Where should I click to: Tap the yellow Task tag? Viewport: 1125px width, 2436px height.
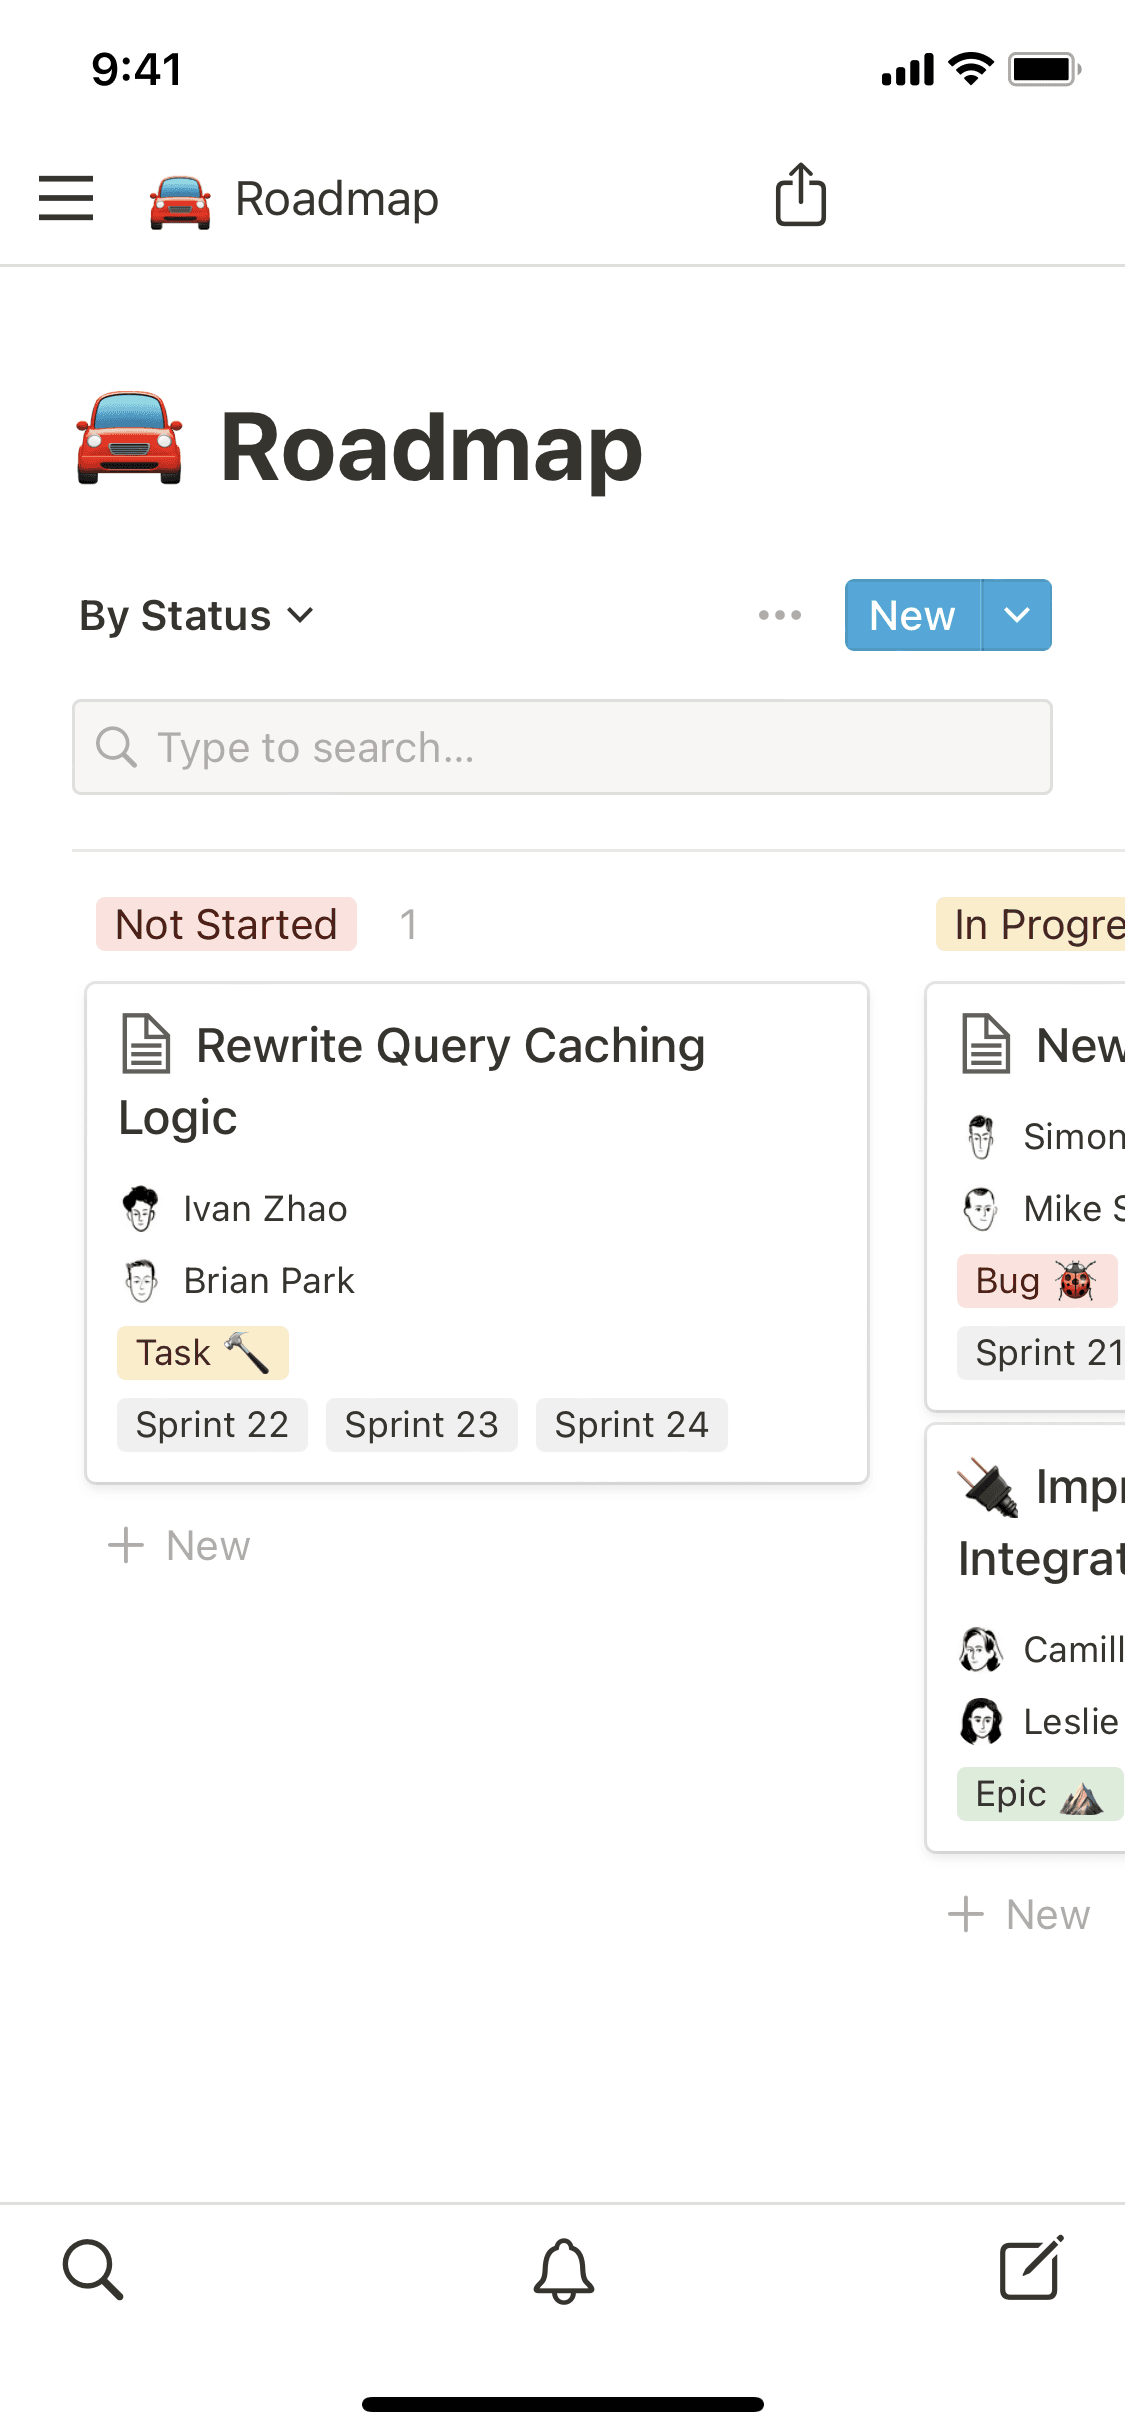pyautogui.click(x=202, y=1352)
